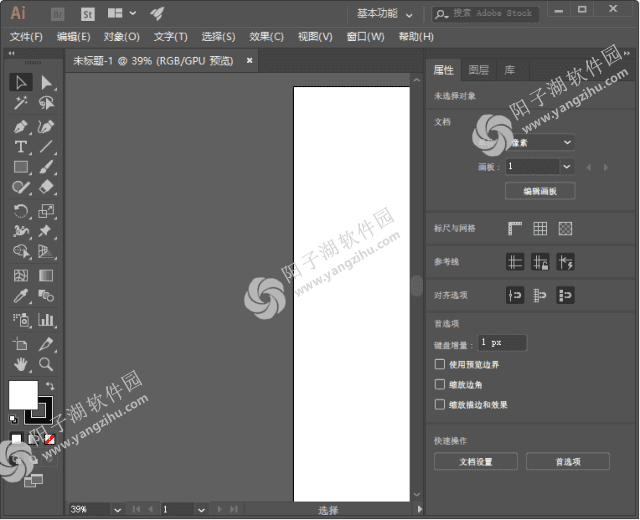
Task: Click the Adobe Stock search field
Action: 485,14
